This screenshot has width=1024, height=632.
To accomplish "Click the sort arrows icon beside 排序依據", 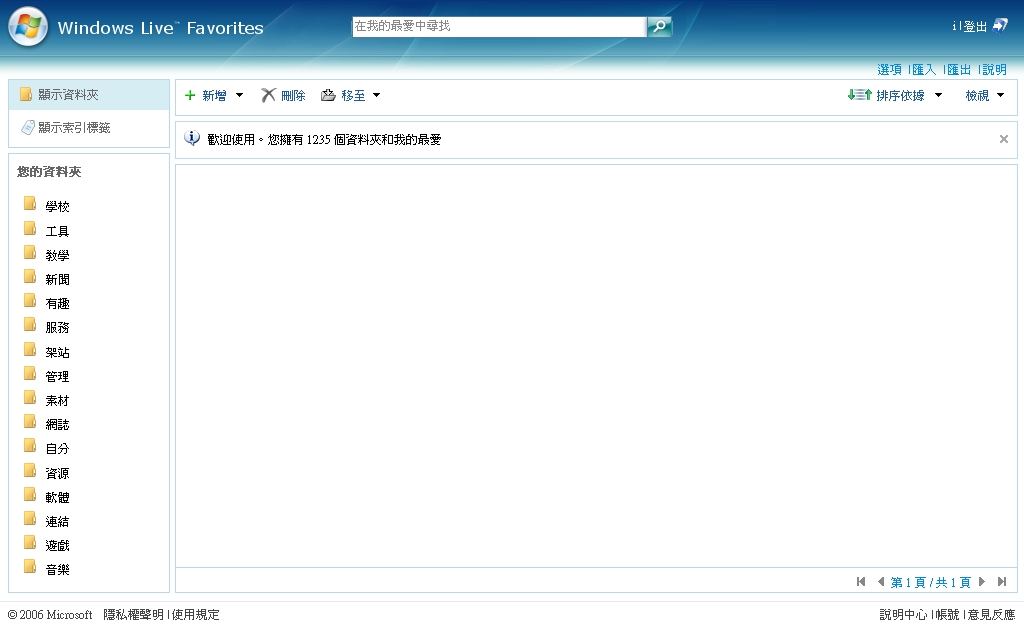I will [859, 95].
